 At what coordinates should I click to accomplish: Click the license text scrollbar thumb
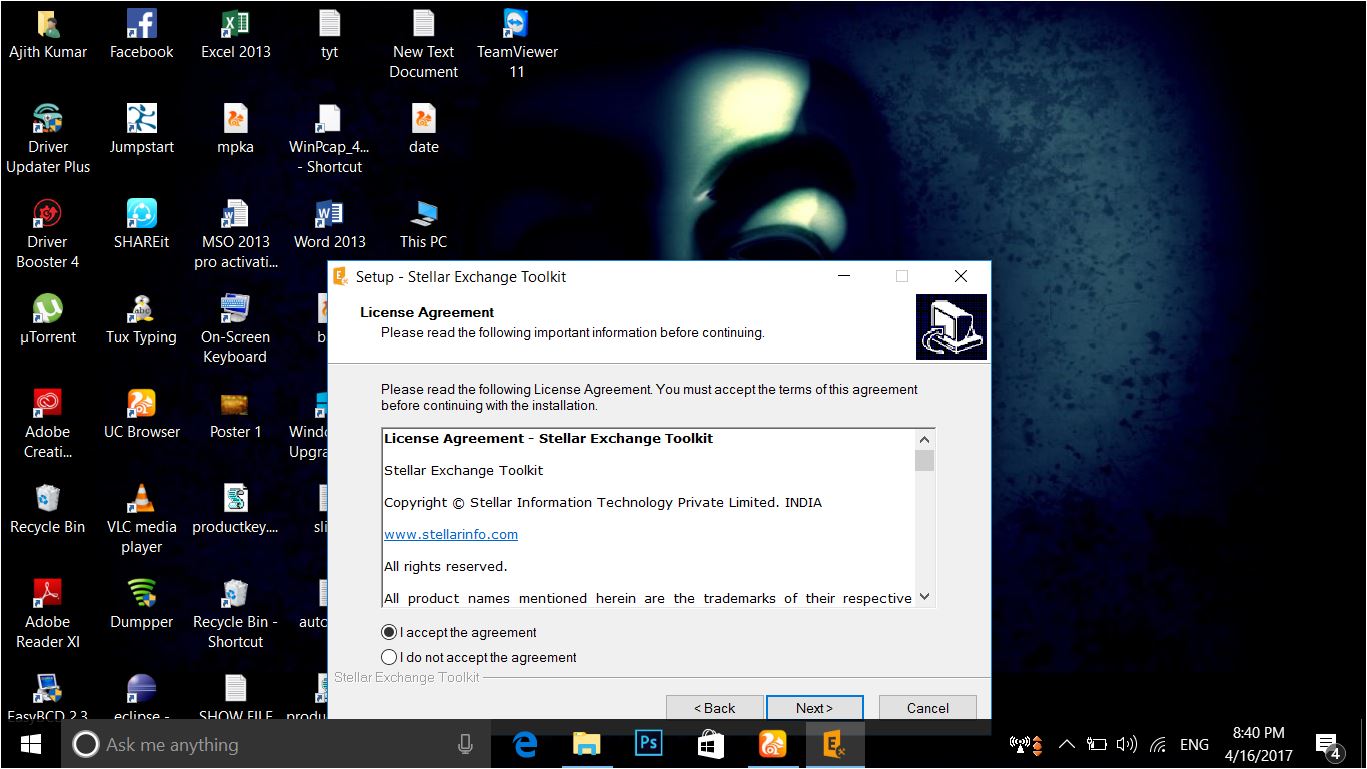click(x=924, y=460)
